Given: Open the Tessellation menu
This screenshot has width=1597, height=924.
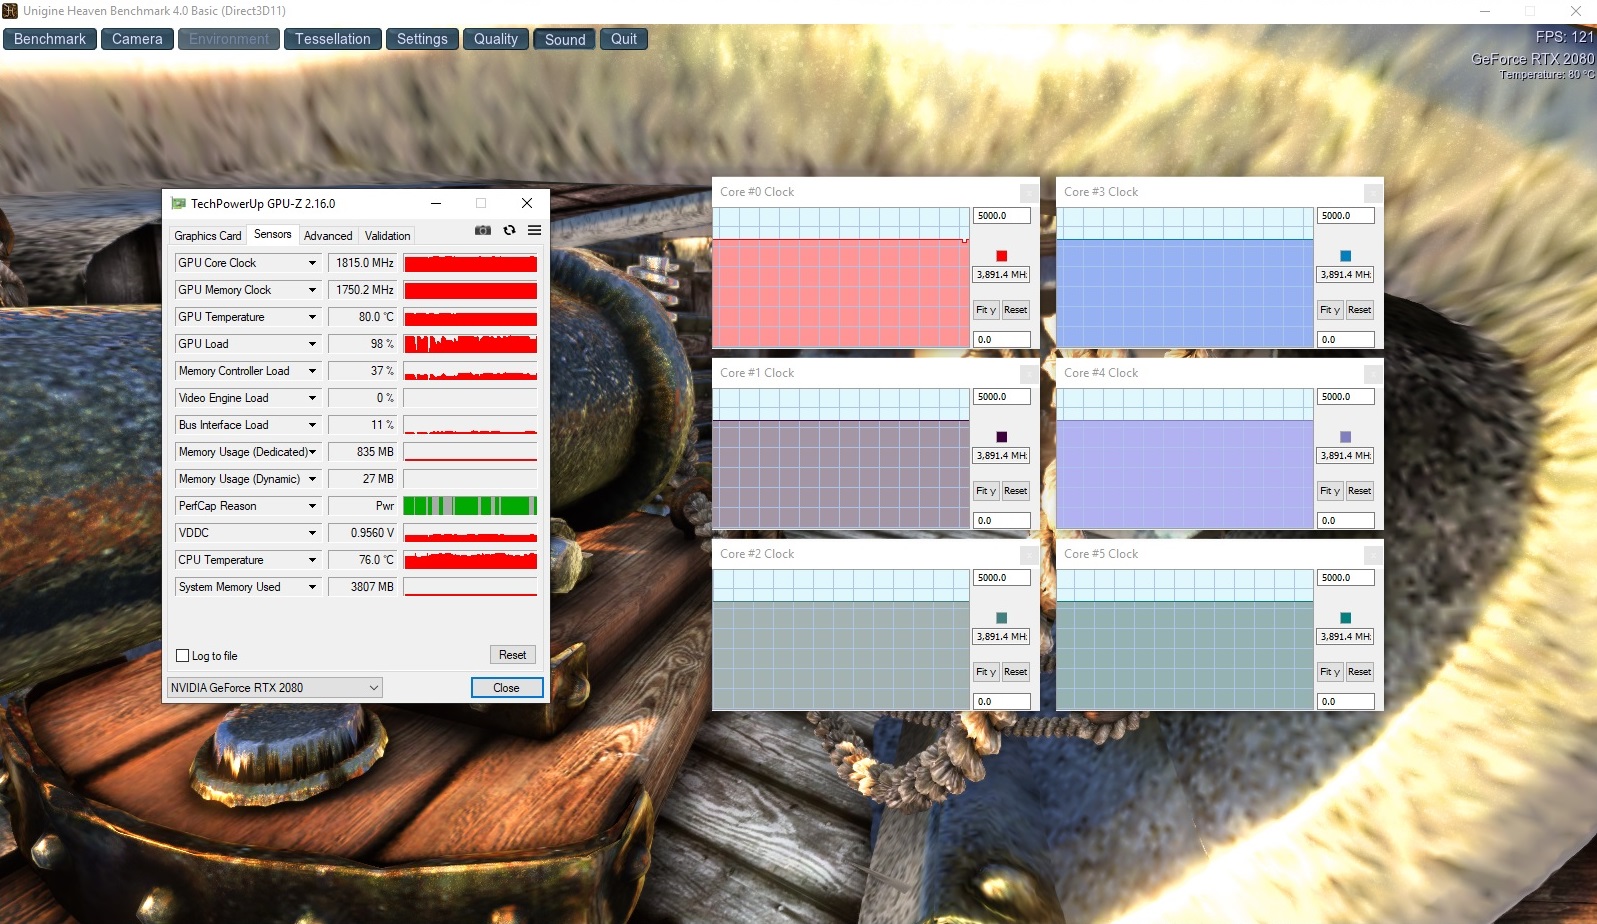Looking at the screenshot, I should pos(333,39).
